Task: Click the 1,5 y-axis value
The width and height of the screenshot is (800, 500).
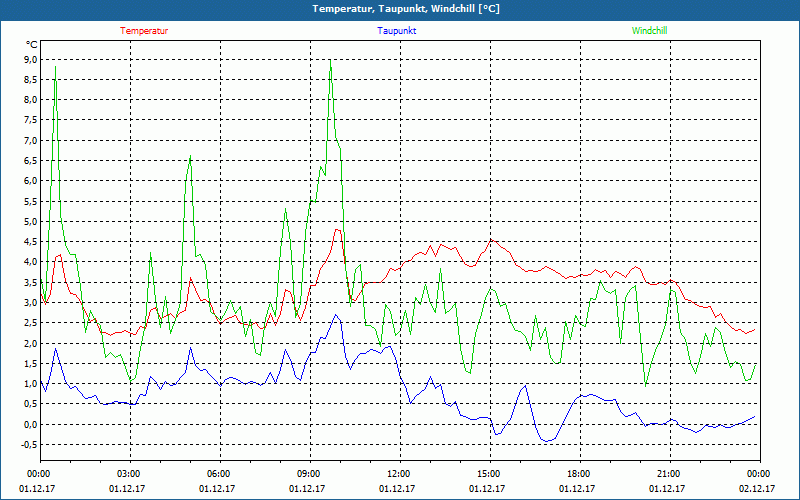Action: pyautogui.click(x=31, y=363)
